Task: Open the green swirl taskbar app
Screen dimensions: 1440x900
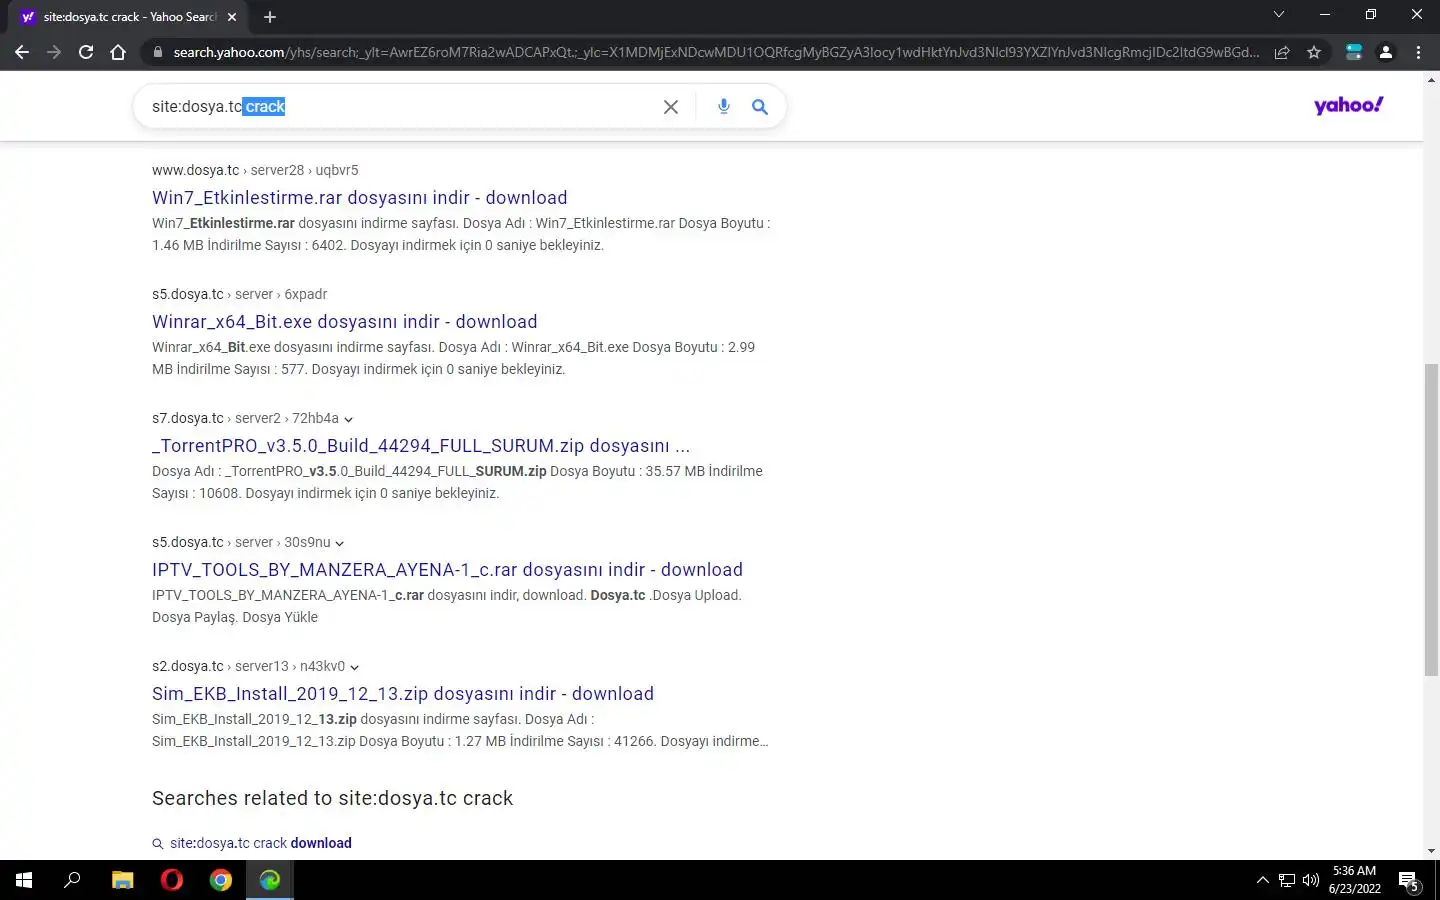Action: click(270, 880)
